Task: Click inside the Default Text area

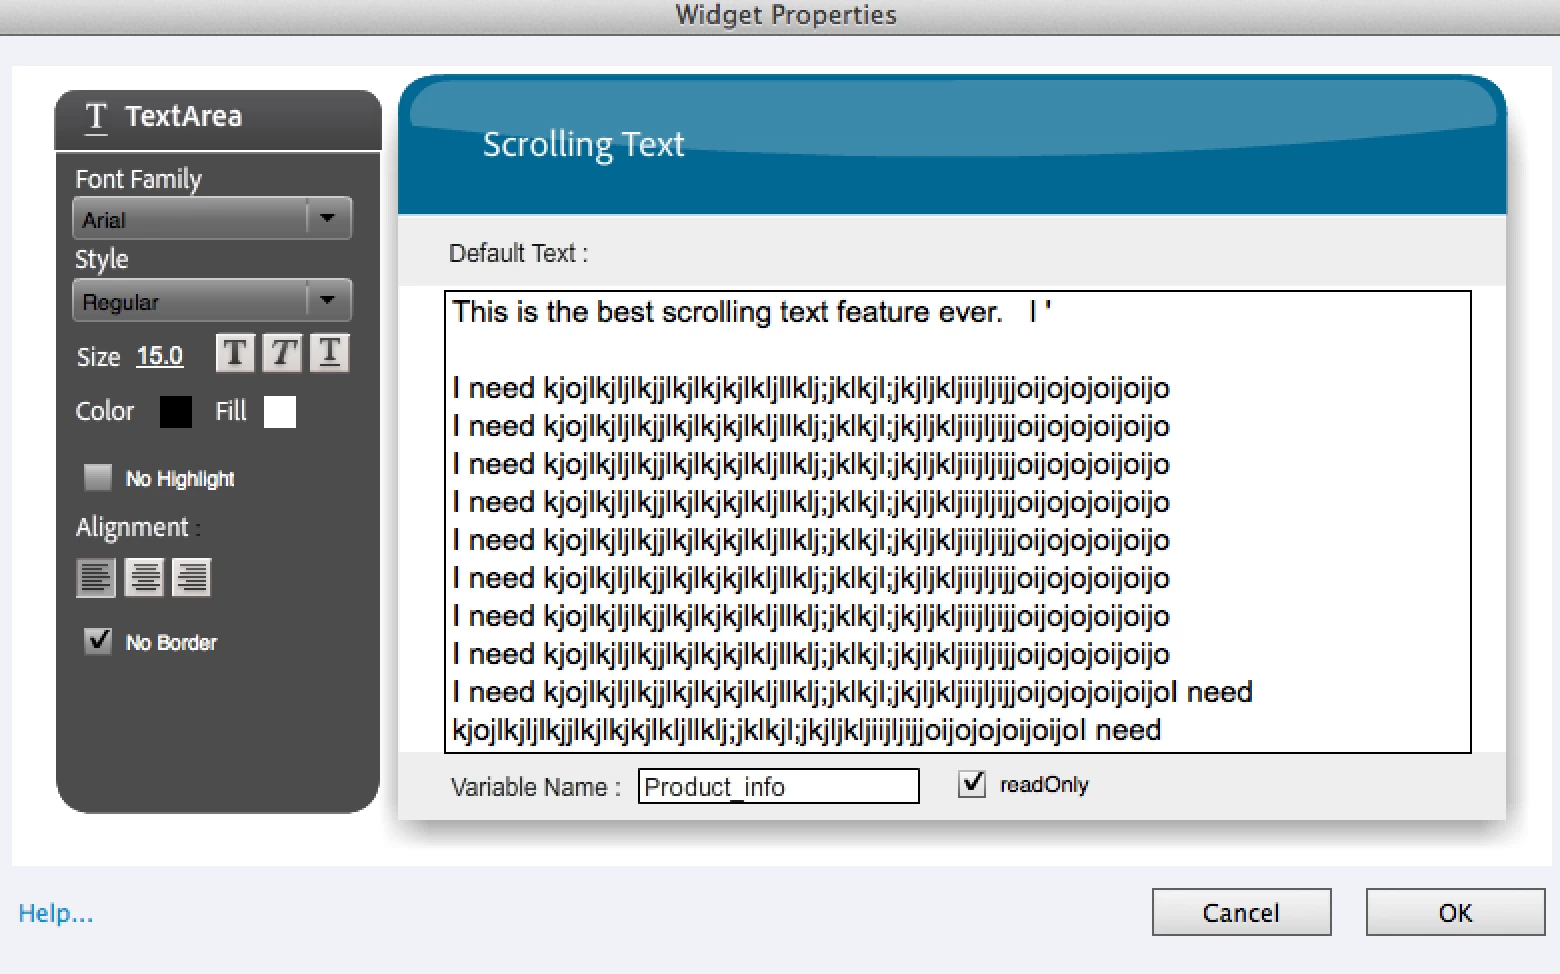Action: (x=958, y=522)
